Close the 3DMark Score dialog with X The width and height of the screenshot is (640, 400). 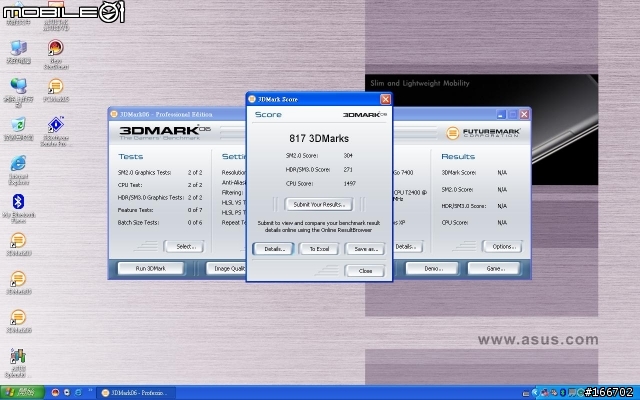pyautogui.click(x=385, y=99)
